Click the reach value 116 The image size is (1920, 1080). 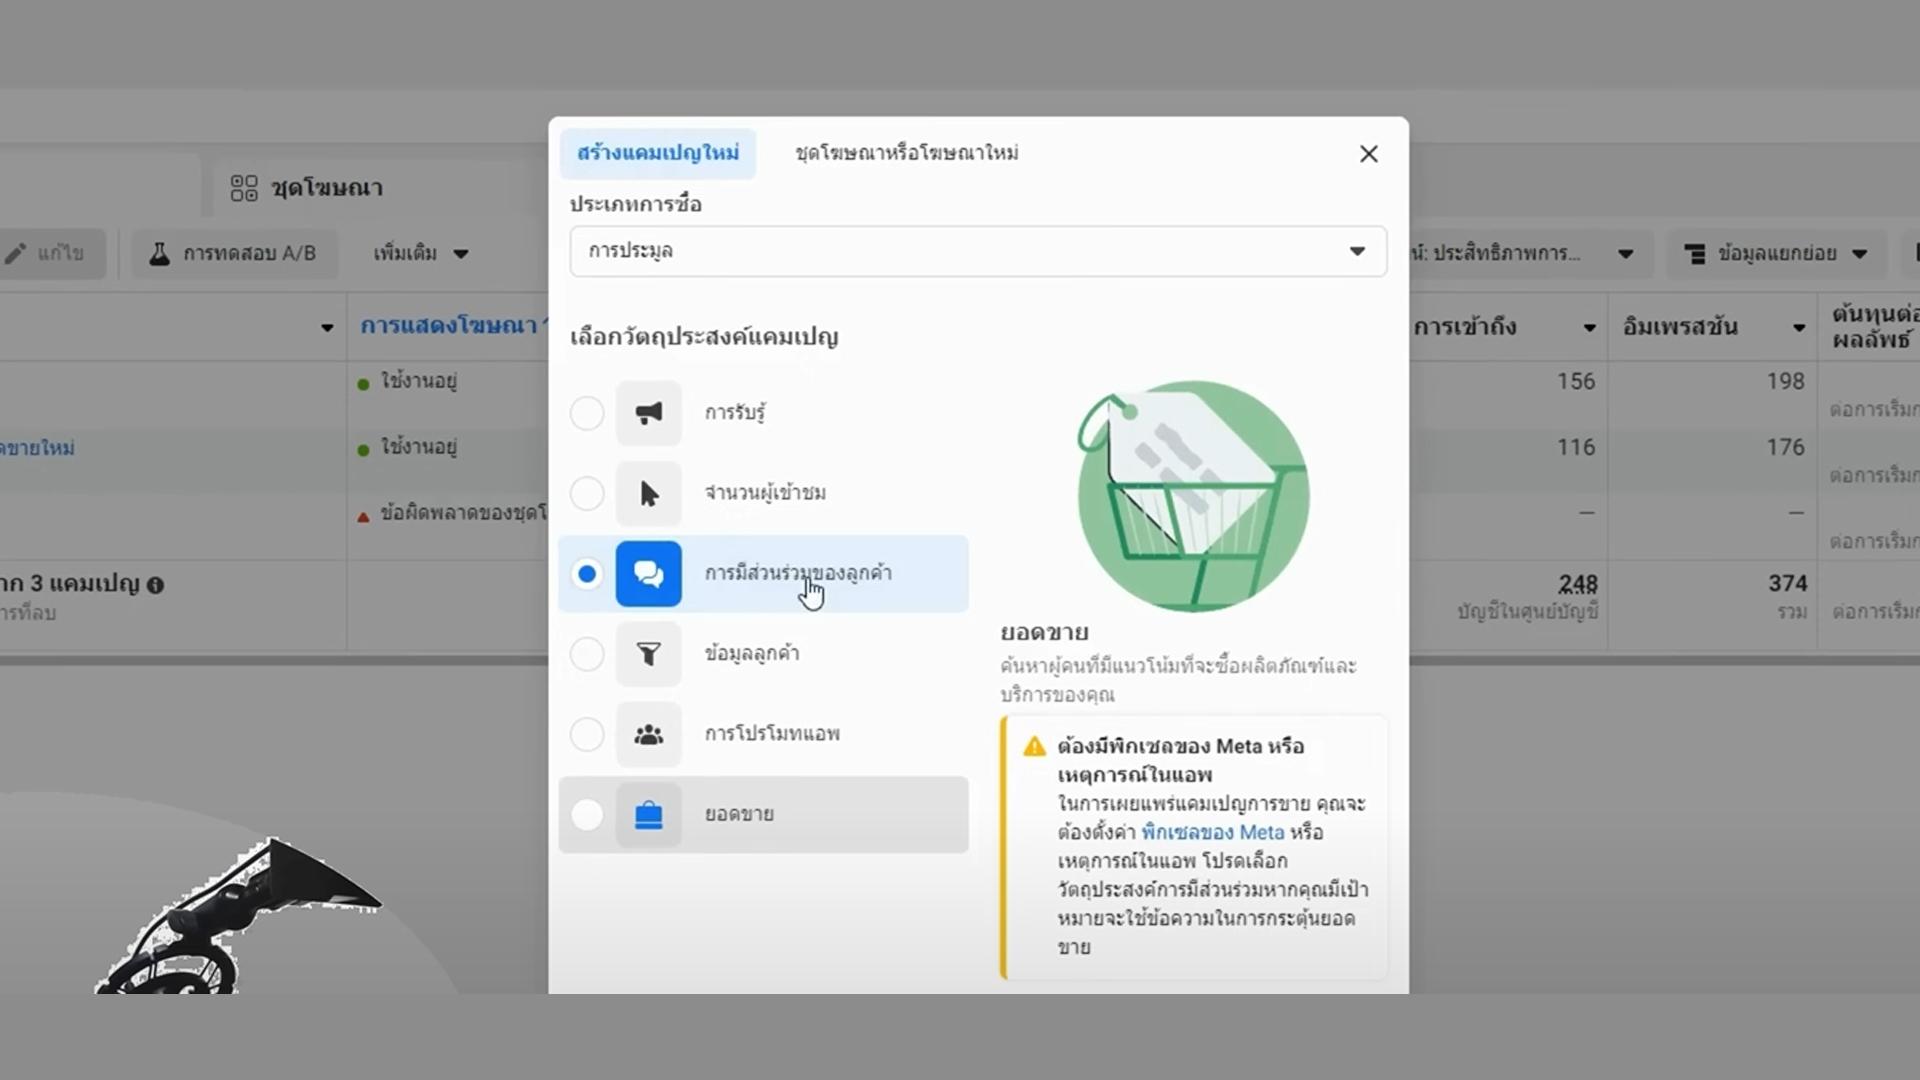point(1576,447)
